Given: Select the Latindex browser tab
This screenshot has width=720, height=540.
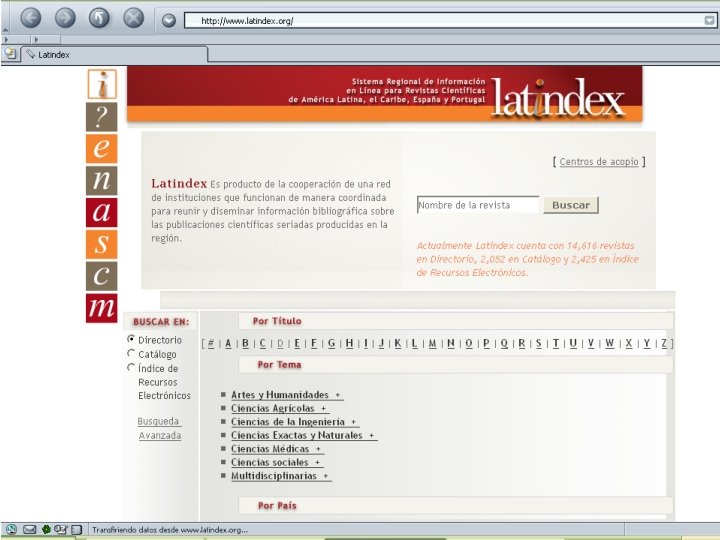Looking at the screenshot, I should click(114, 54).
